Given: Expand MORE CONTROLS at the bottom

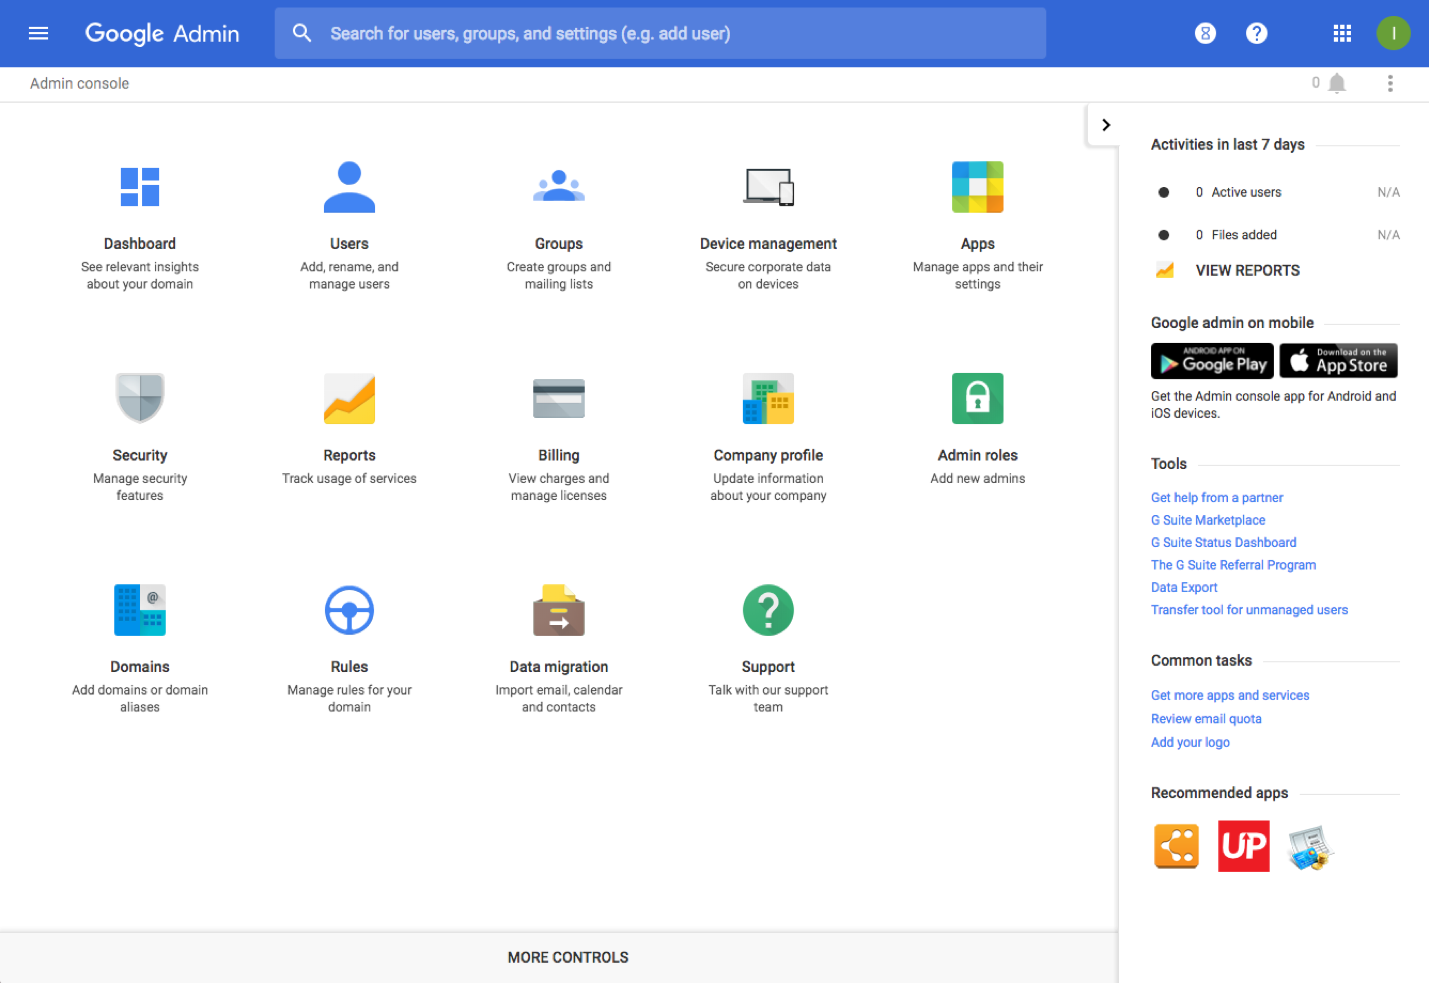Looking at the screenshot, I should 568,957.
